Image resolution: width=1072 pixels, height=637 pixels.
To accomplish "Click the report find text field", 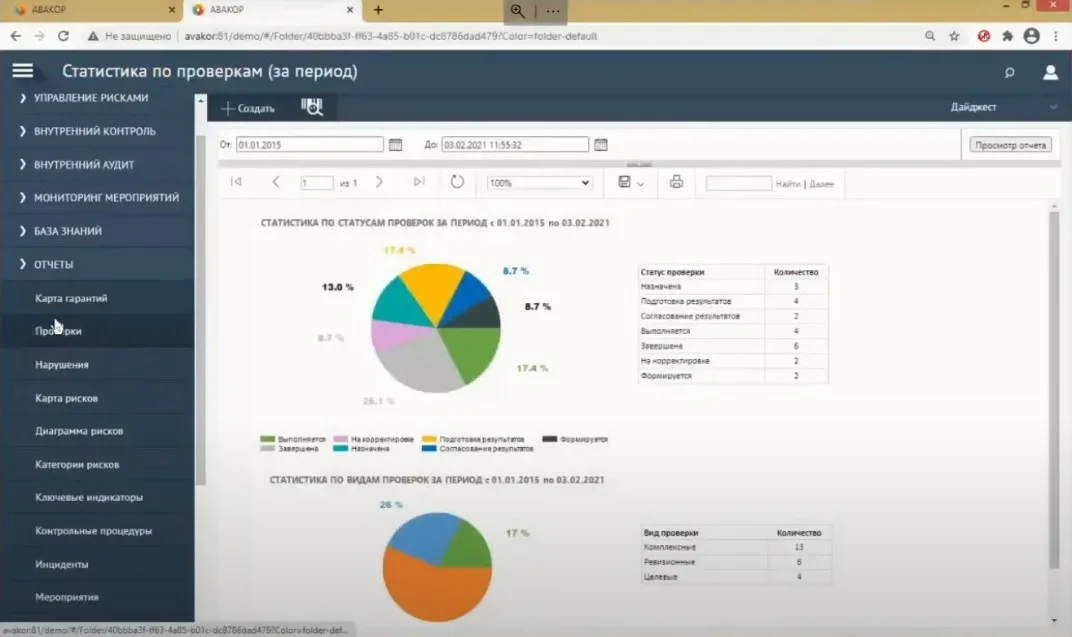I will [738, 183].
